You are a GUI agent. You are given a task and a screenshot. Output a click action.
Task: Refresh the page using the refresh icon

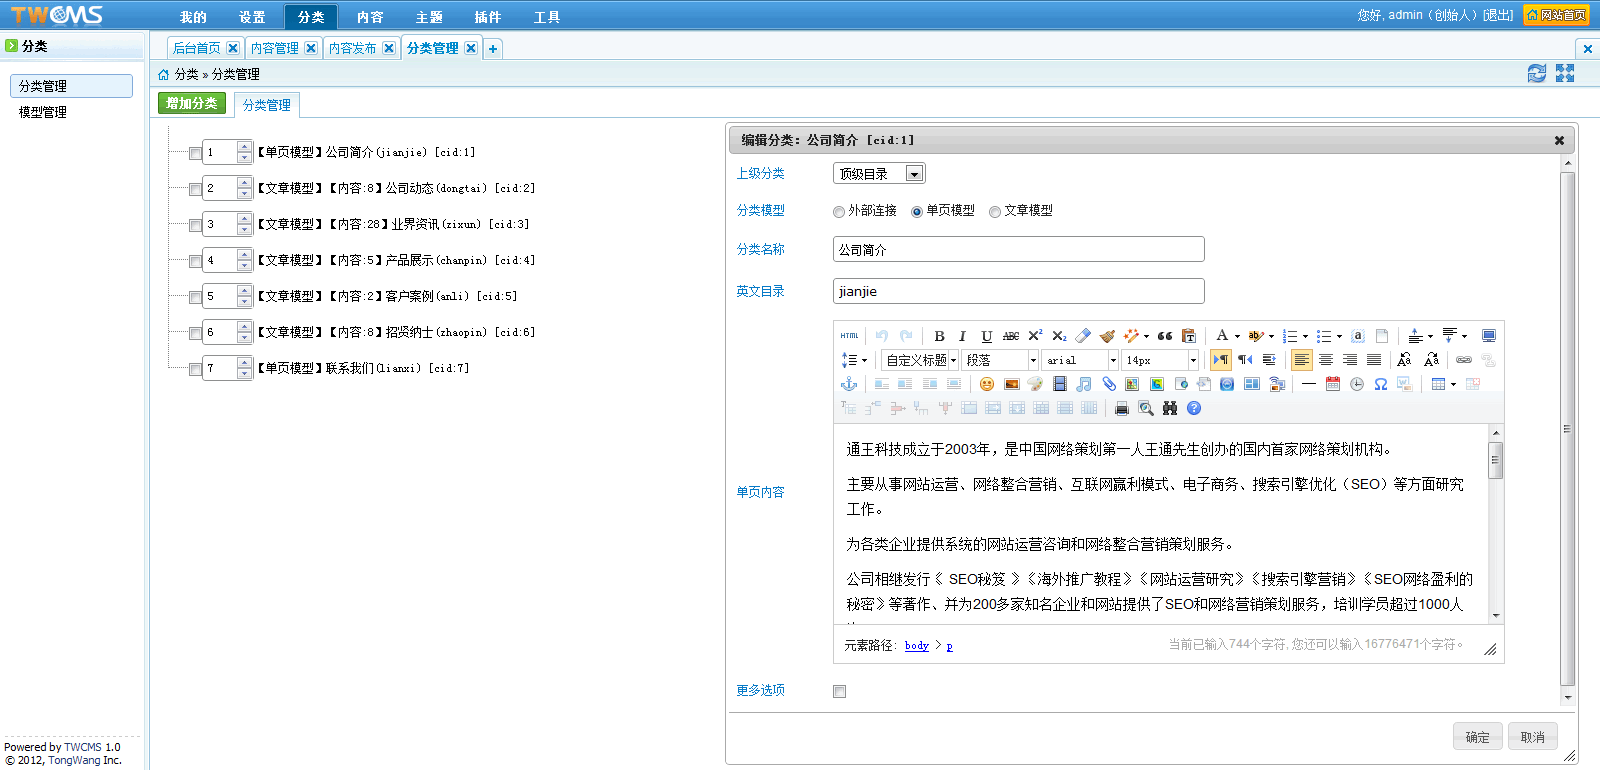1536,73
